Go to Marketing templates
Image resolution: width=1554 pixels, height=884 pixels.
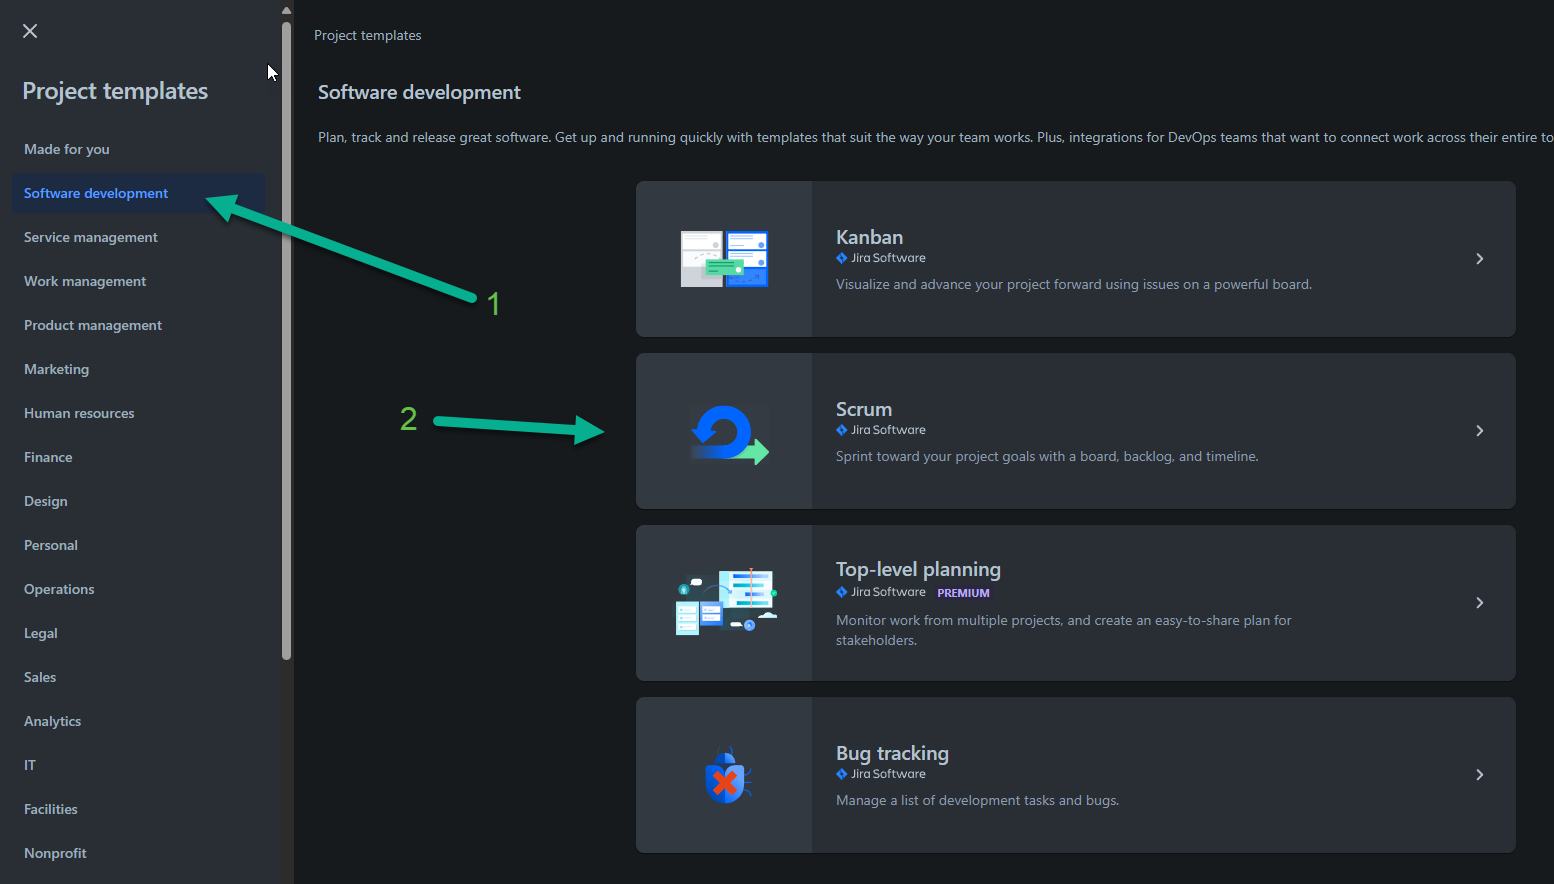tap(57, 369)
